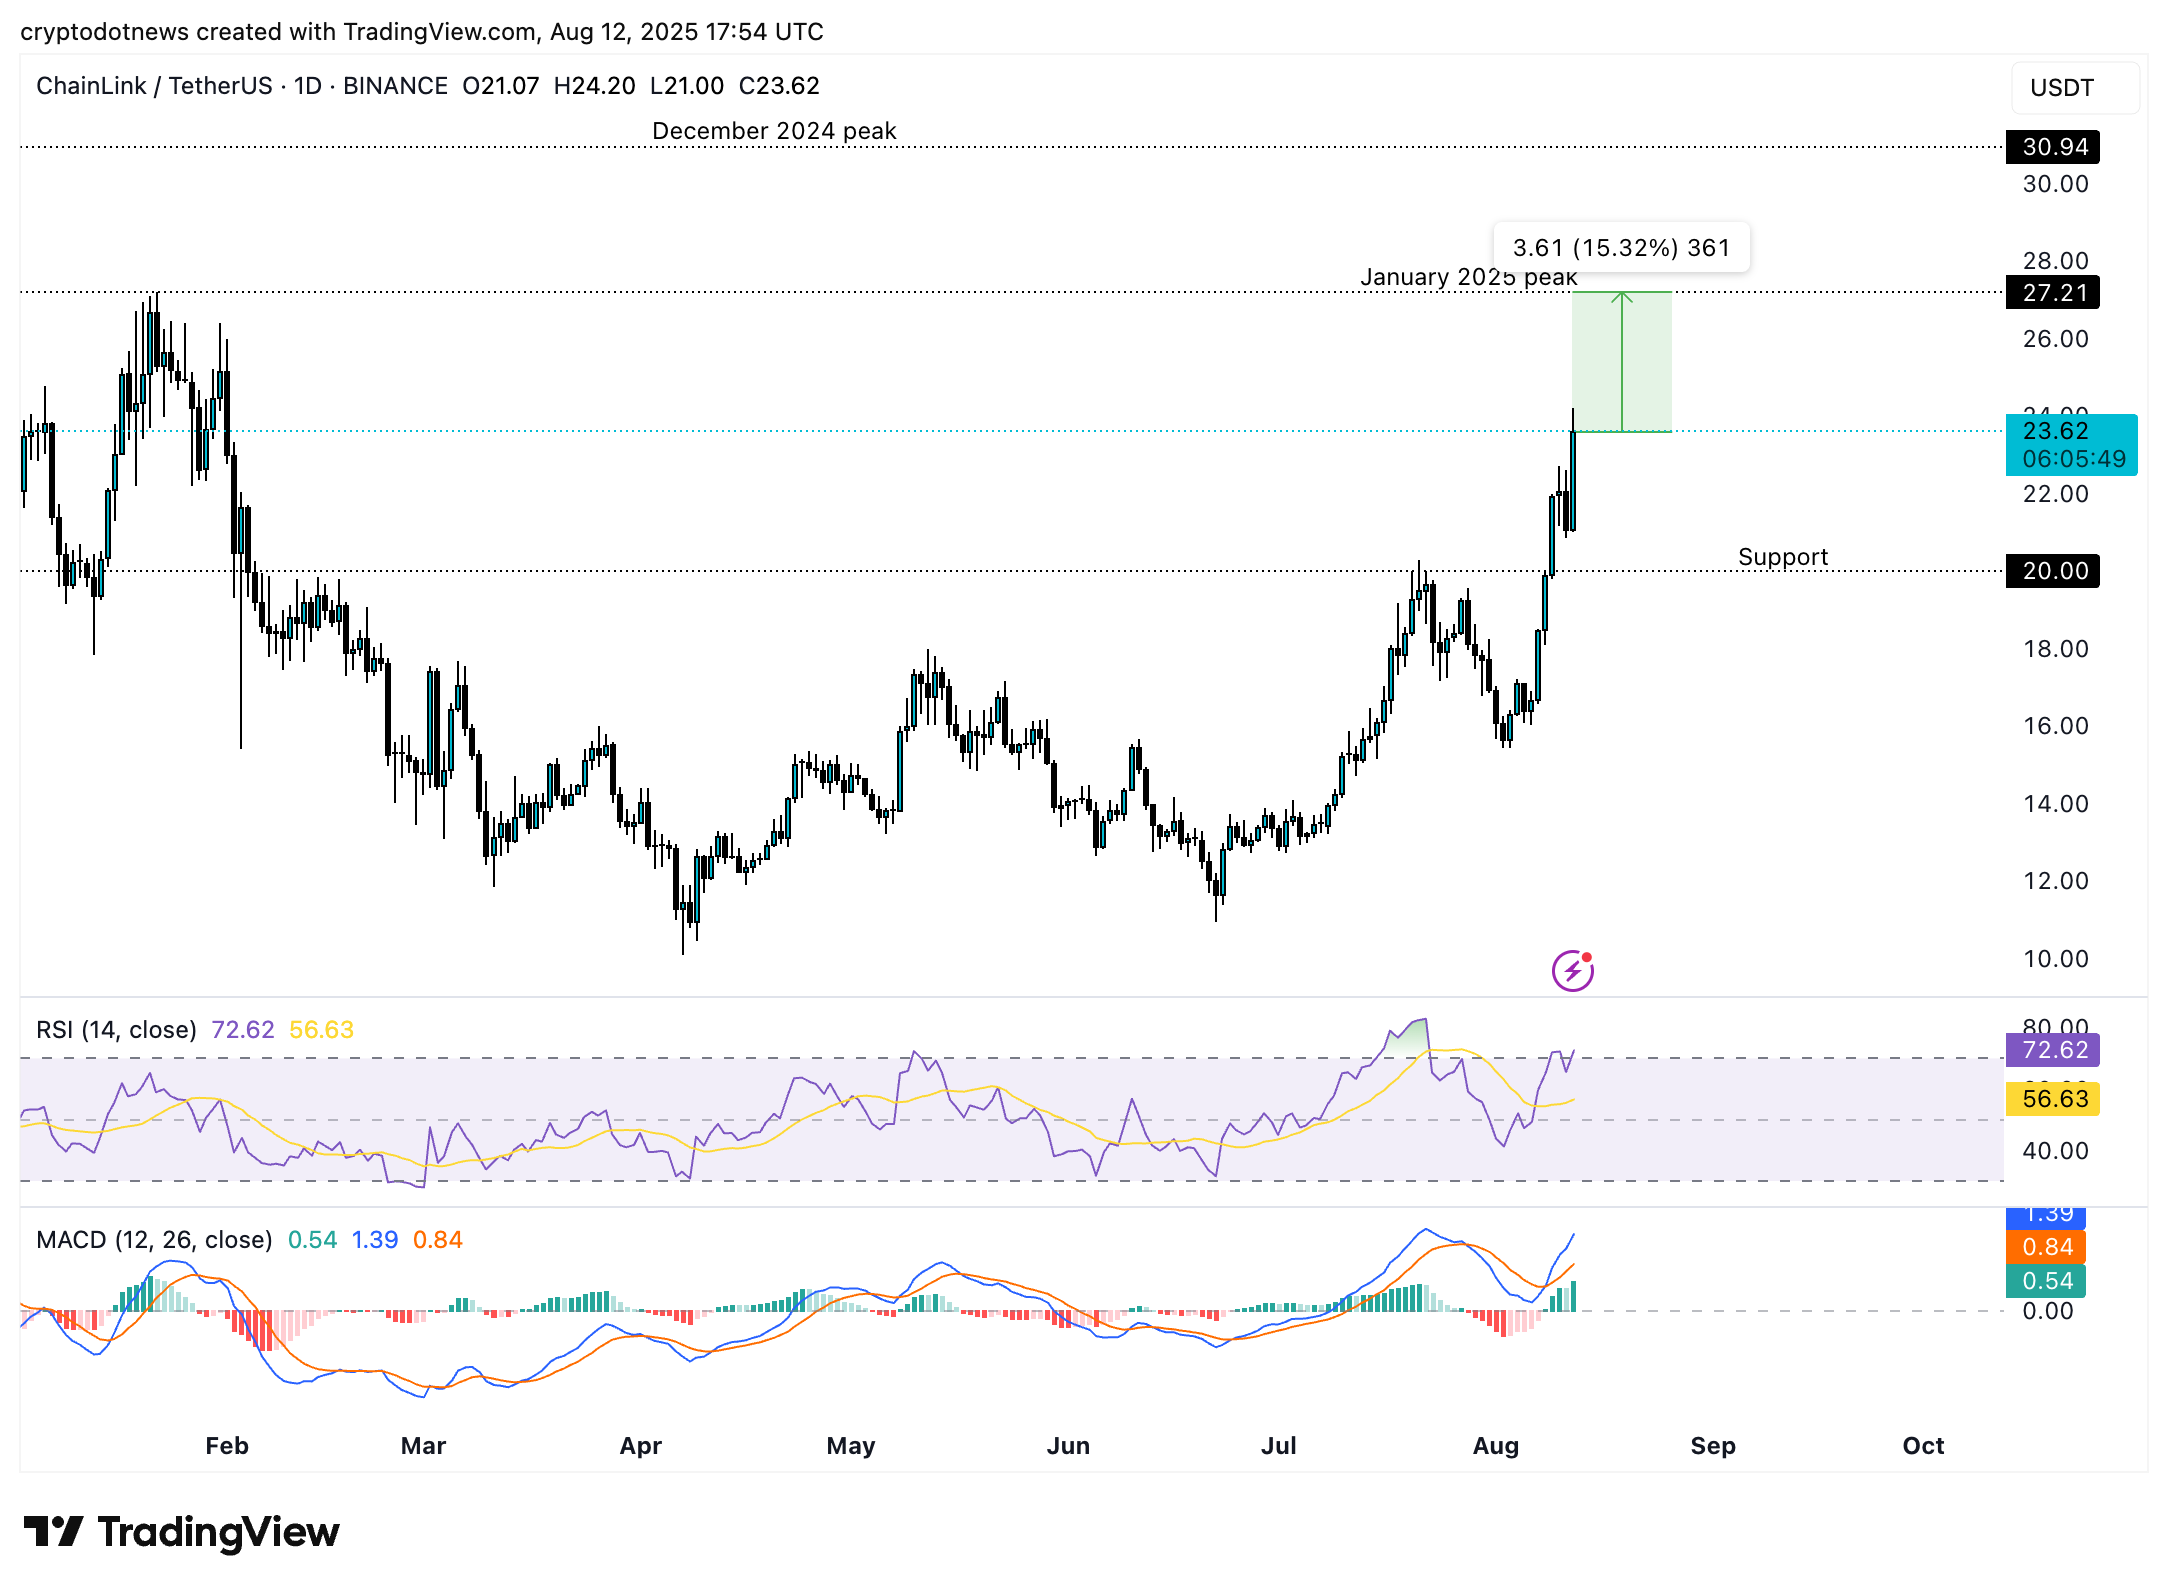Click the 20.00 support price tag

(x=2053, y=571)
